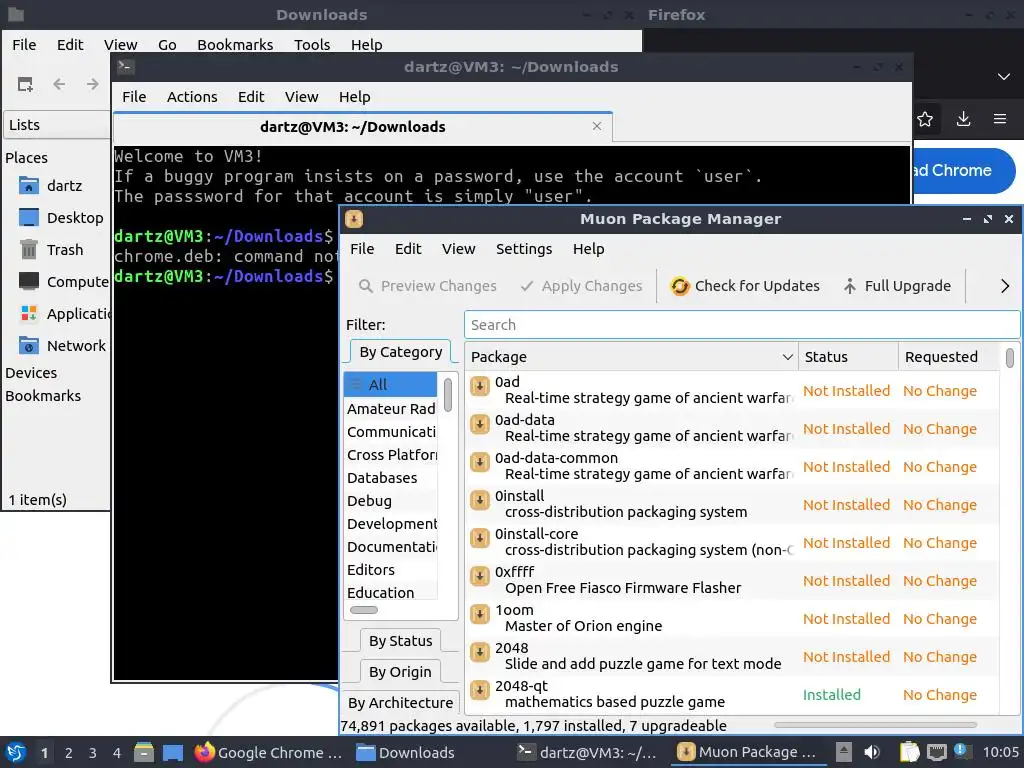This screenshot has height=768, width=1024.
Task: Switch to workspace 3 in taskbar
Action: tap(92, 752)
